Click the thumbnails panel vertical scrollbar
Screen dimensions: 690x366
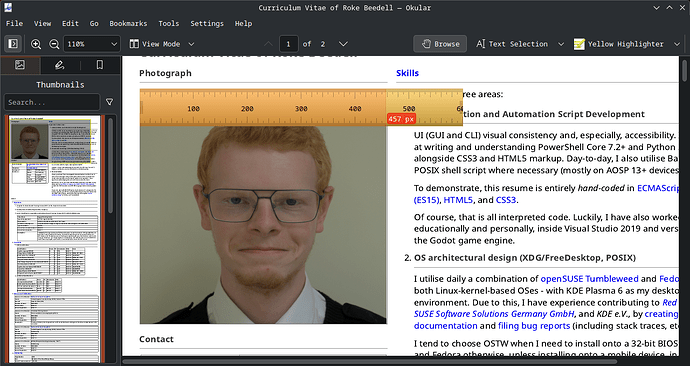[x=110, y=166]
